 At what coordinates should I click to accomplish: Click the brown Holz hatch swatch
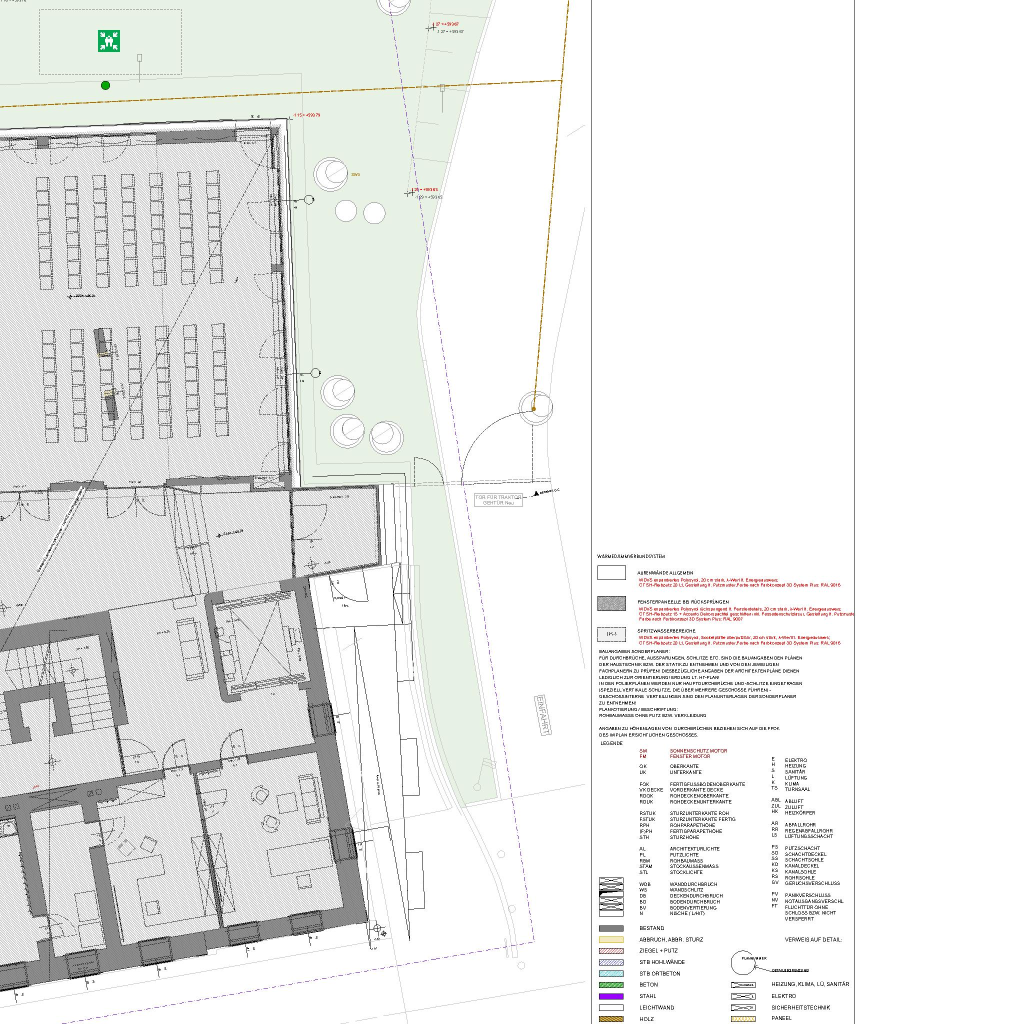tap(610, 1018)
